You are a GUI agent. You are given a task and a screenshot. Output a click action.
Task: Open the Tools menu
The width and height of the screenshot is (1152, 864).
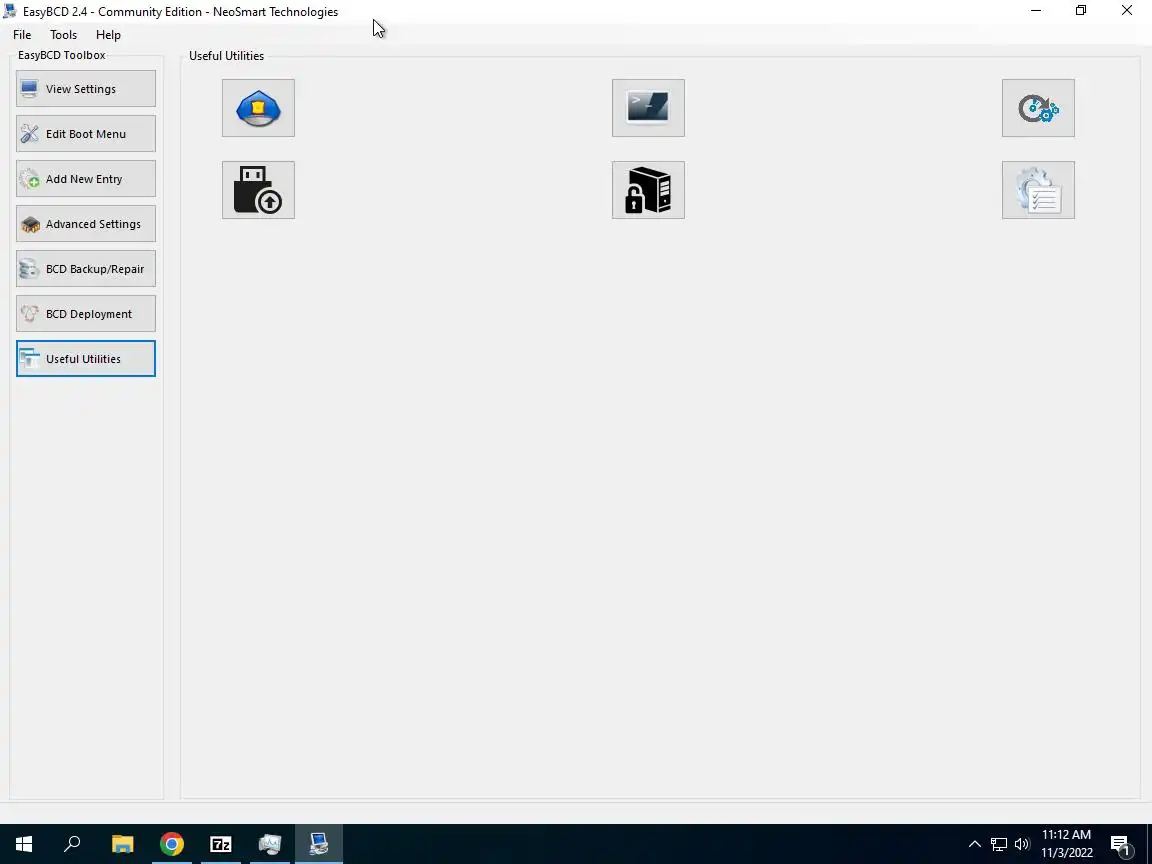[x=63, y=35]
